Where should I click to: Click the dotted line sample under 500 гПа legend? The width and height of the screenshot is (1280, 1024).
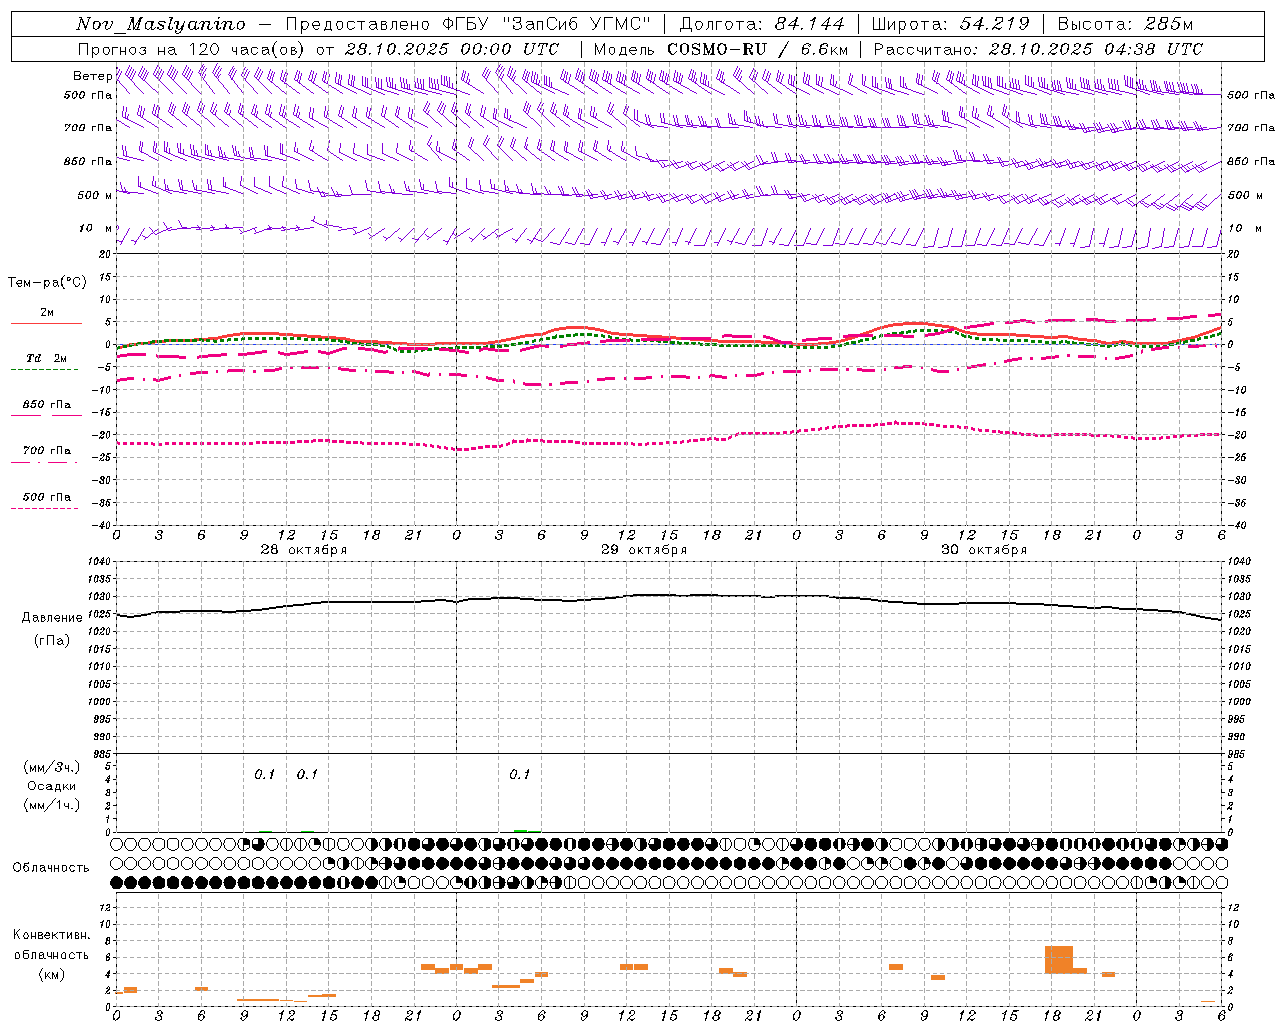[44, 508]
